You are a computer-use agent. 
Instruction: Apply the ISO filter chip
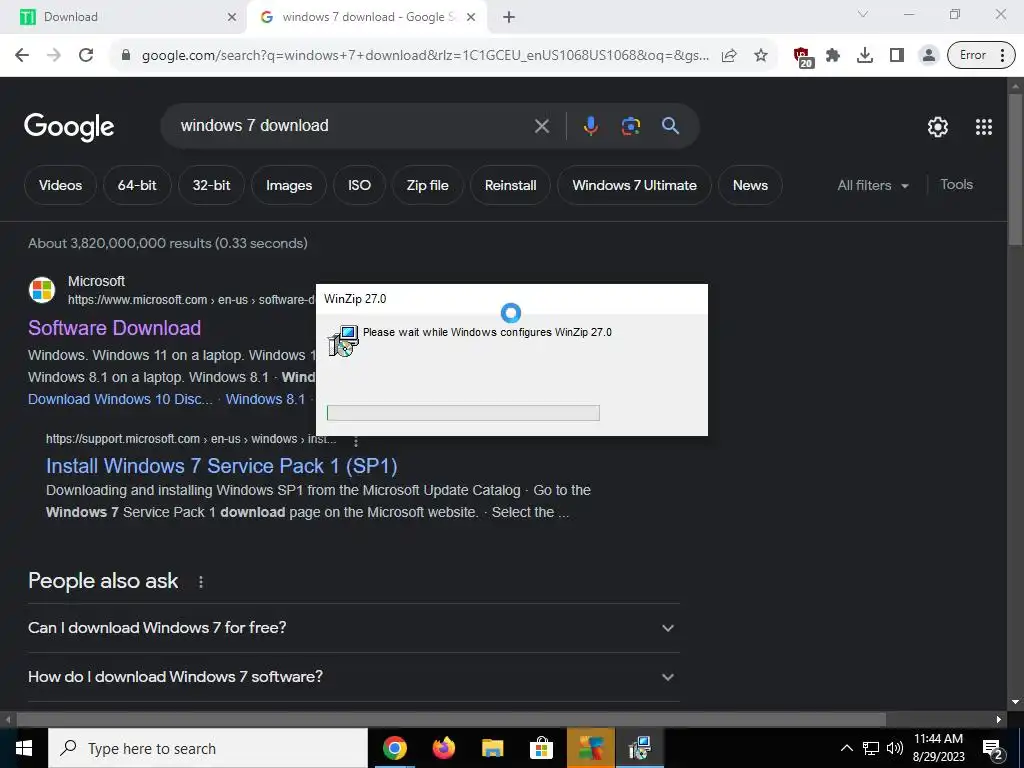(x=359, y=185)
